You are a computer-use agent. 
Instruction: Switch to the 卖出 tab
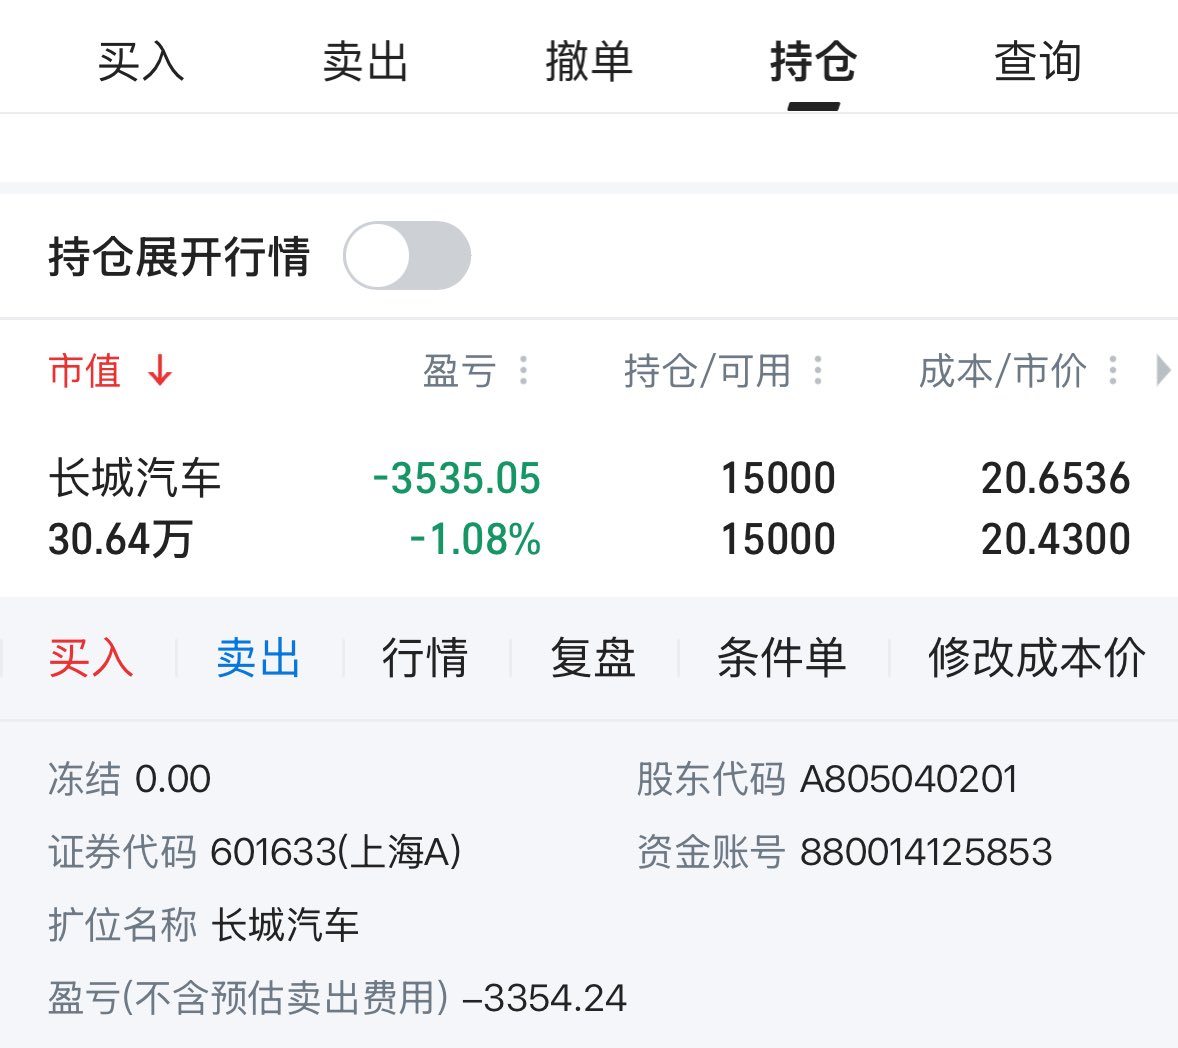[365, 62]
